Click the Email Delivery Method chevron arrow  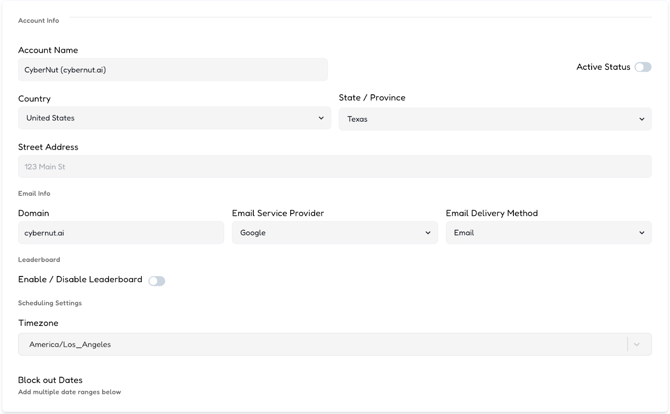[641, 233]
